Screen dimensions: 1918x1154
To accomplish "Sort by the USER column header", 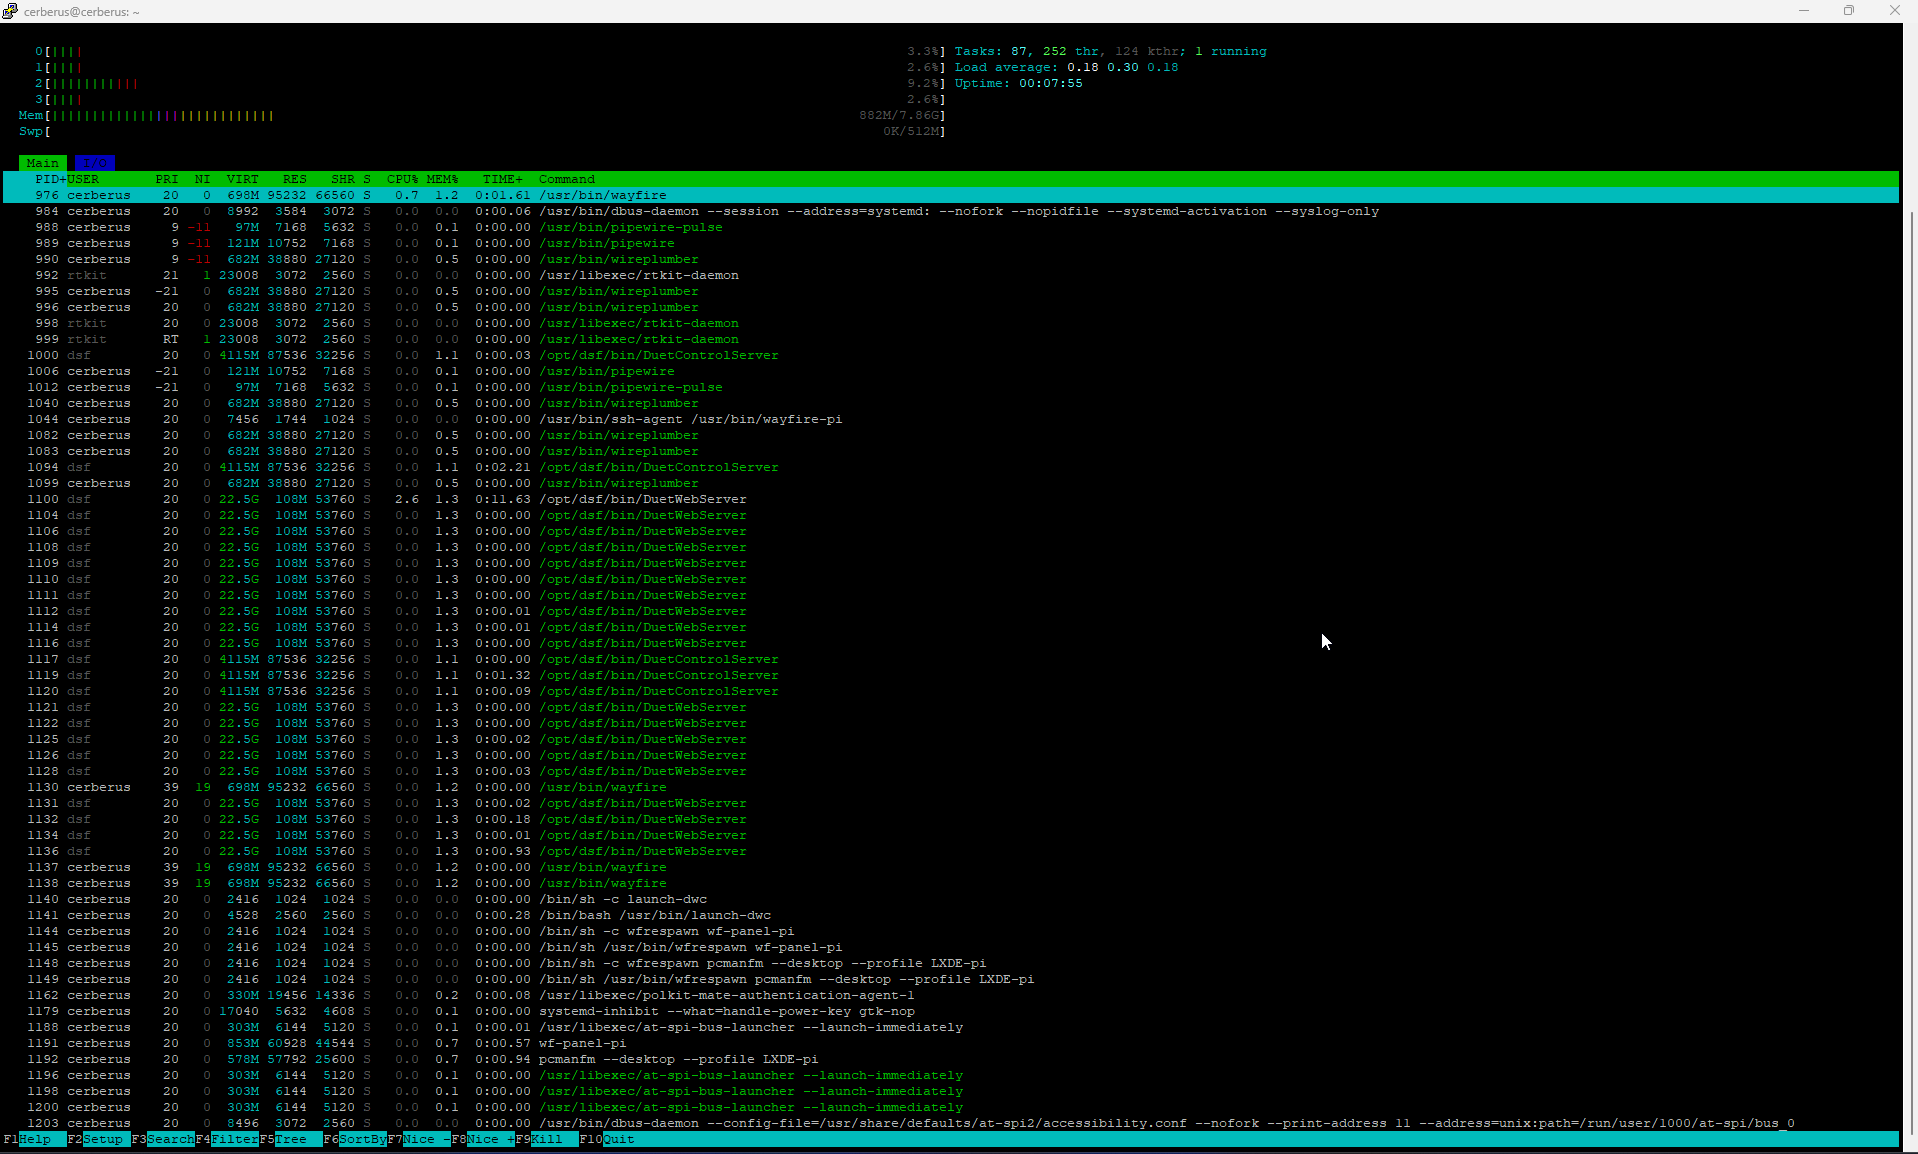I will (83, 179).
